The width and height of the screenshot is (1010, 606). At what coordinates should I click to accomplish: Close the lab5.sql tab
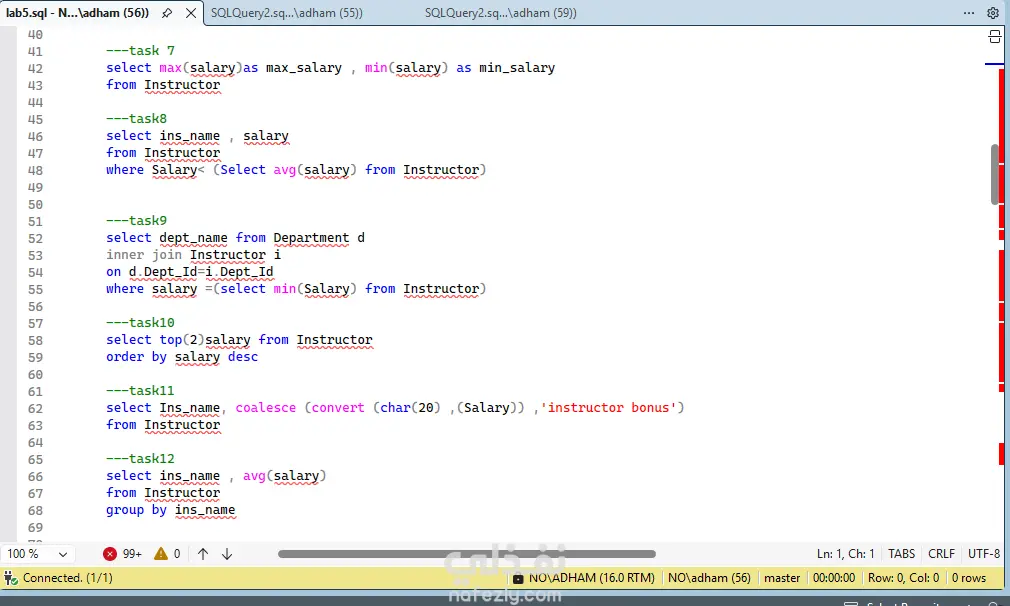[x=191, y=13]
